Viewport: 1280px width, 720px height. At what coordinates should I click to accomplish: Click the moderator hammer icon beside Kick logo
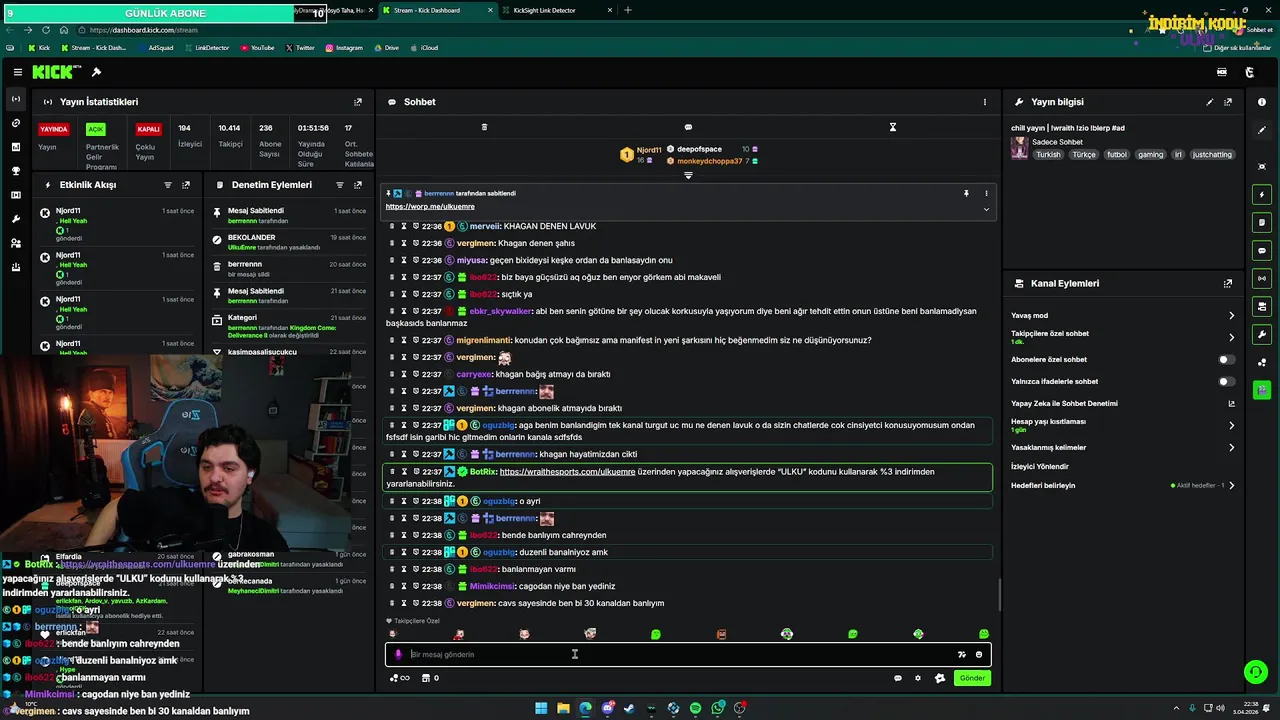[96, 72]
